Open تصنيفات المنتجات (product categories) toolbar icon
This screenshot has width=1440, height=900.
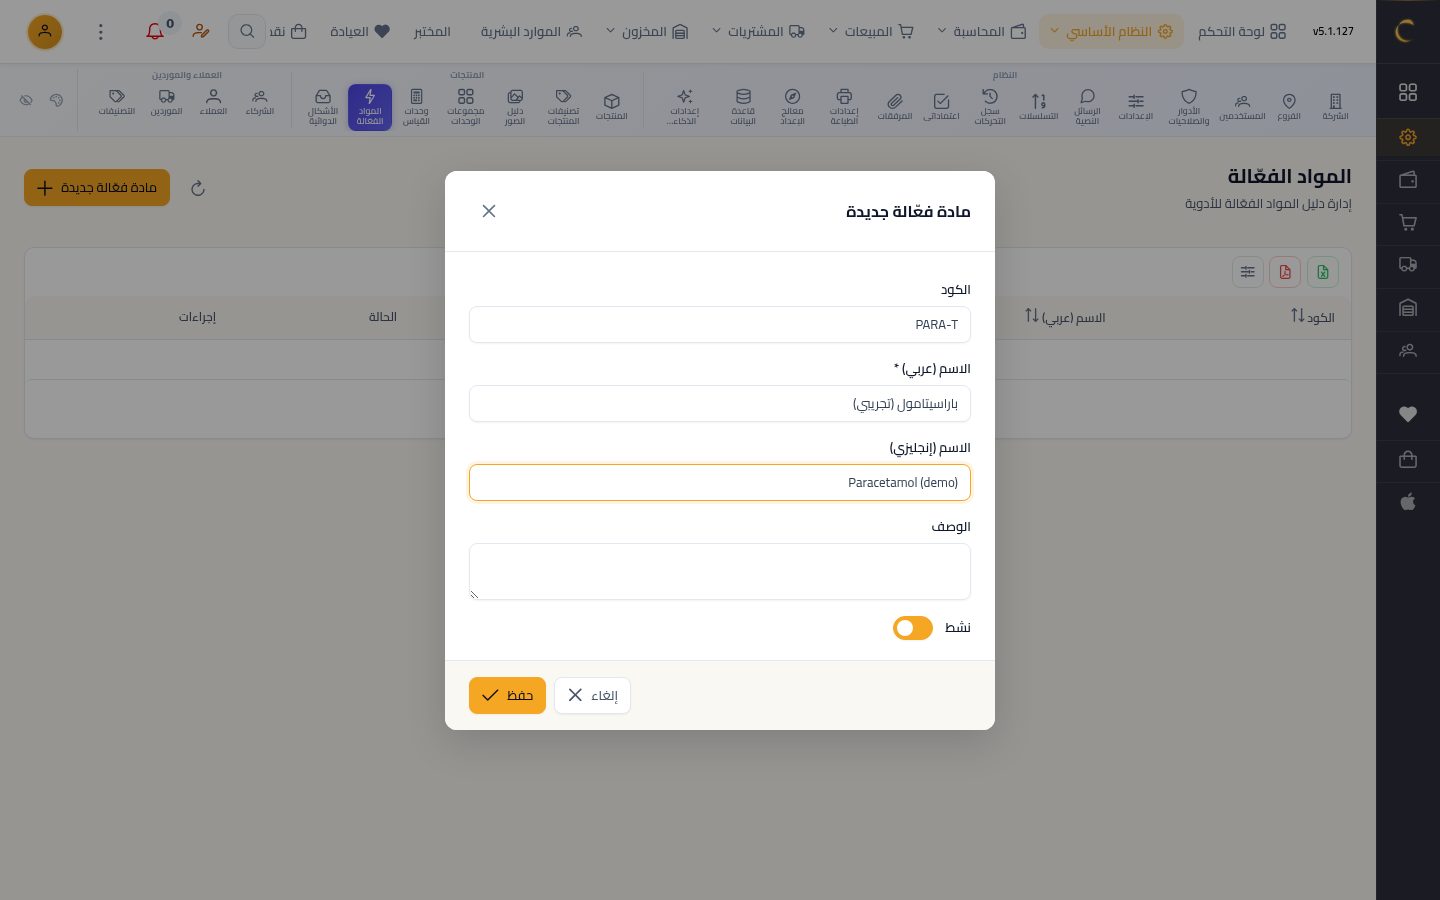(563, 107)
